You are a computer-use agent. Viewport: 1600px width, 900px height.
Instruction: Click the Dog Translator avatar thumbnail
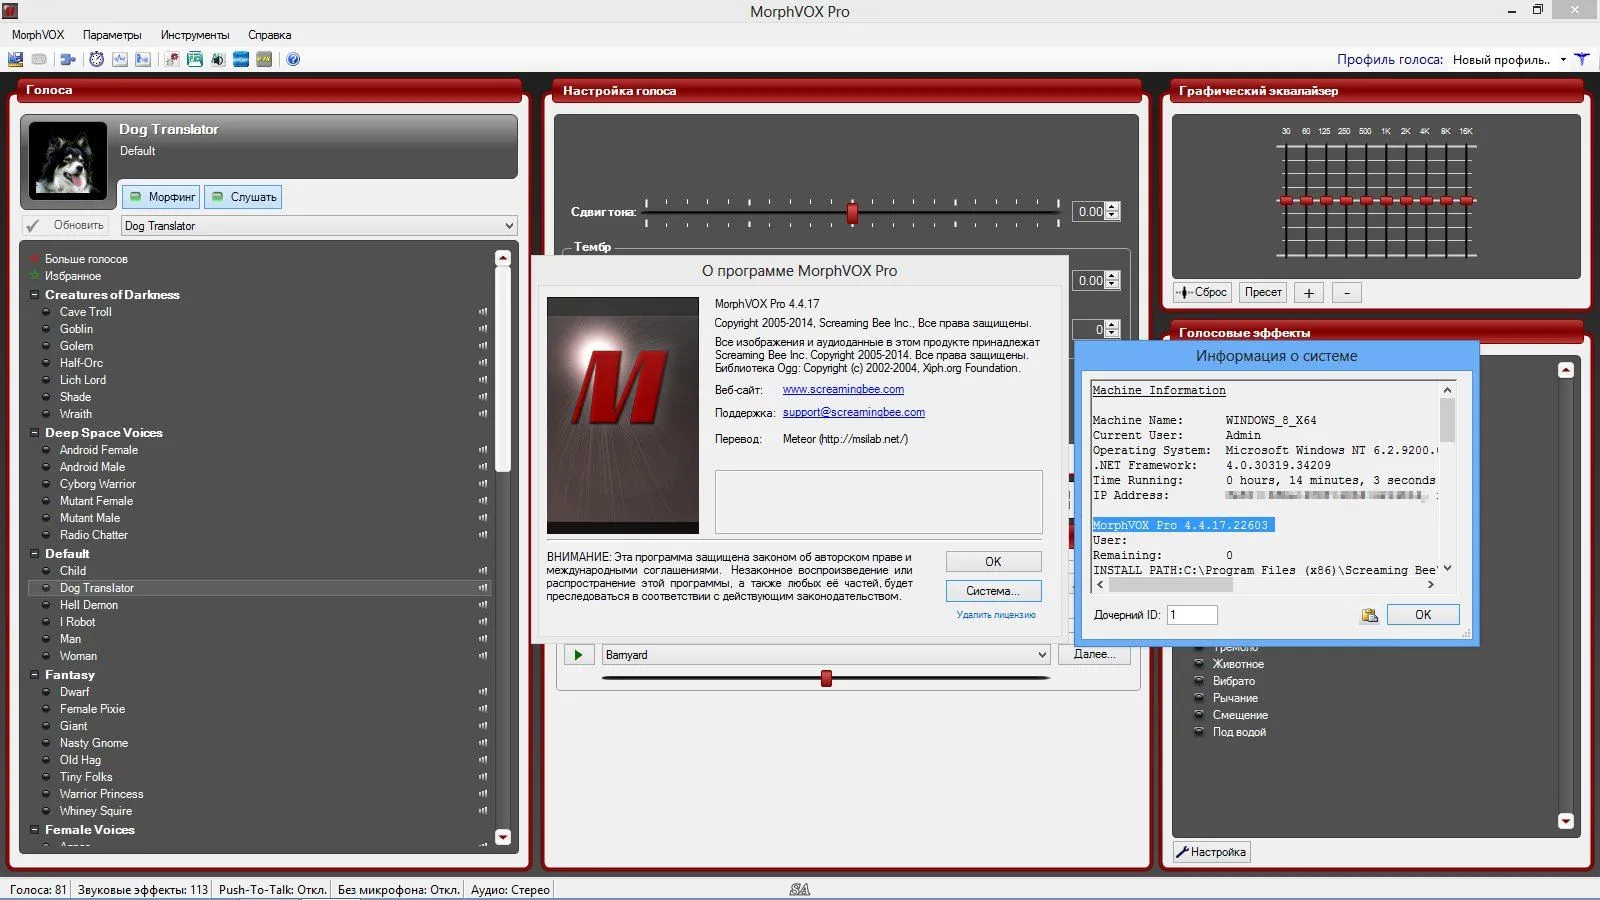click(x=68, y=159)
